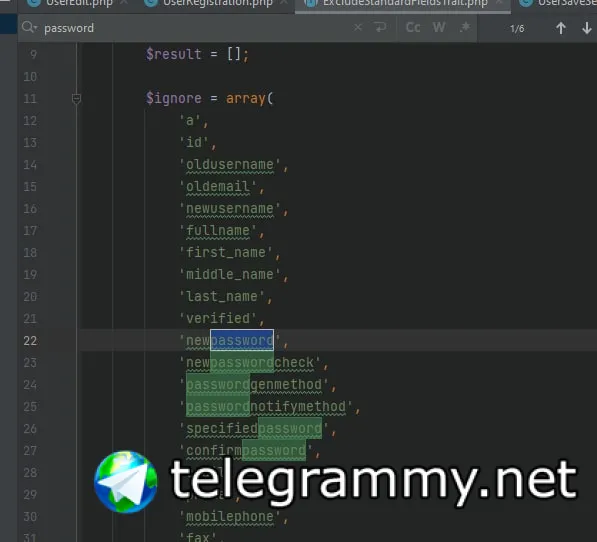
Task: Collapse the $ignore array fold marker
Action: pyautogui.click(x=76, y=99)
